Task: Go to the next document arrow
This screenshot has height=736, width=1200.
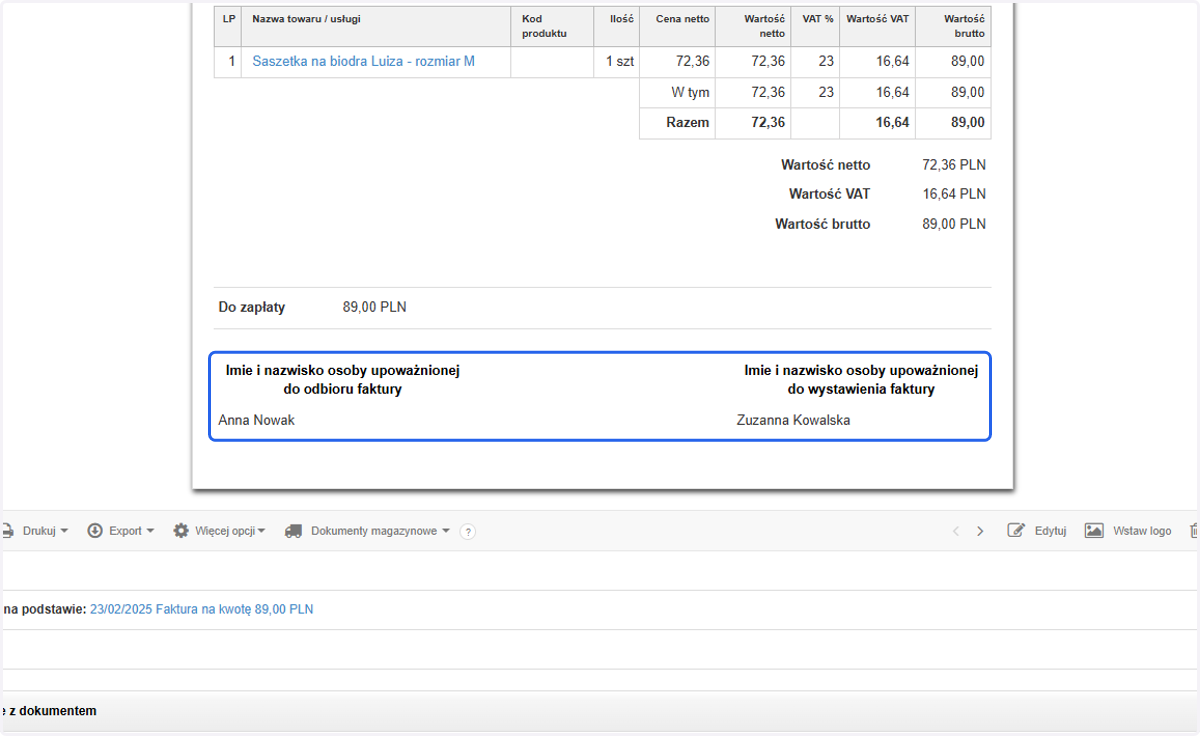Action: click(x=980, y=531)
